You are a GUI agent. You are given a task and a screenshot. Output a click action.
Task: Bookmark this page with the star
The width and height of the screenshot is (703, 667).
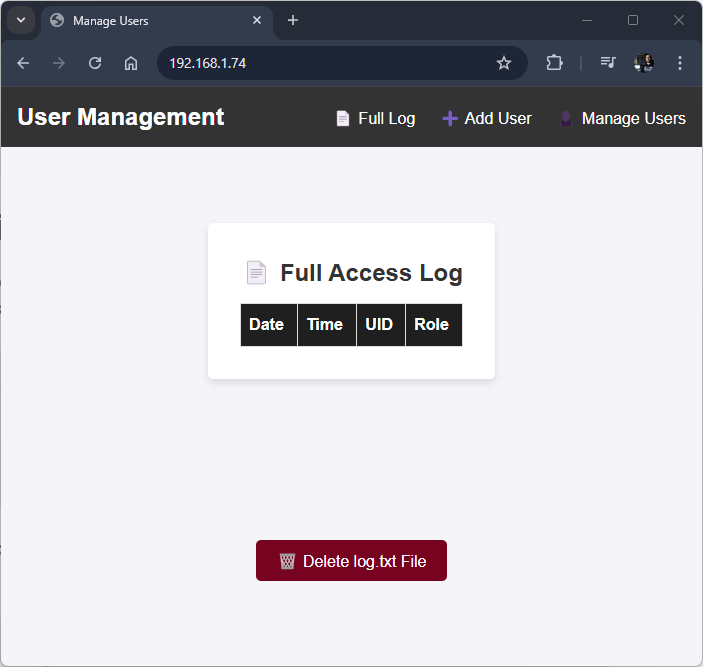[x=504, y=63]
